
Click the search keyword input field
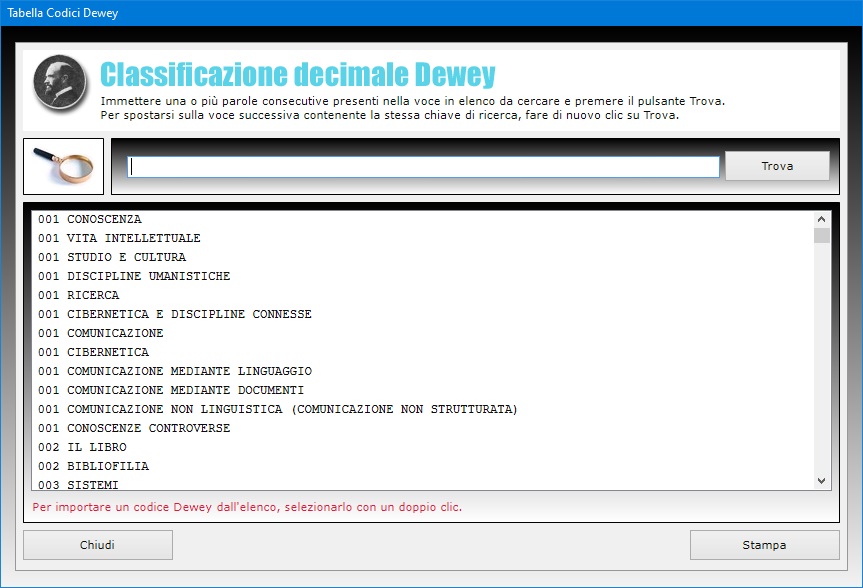click(x=423, y=167)
